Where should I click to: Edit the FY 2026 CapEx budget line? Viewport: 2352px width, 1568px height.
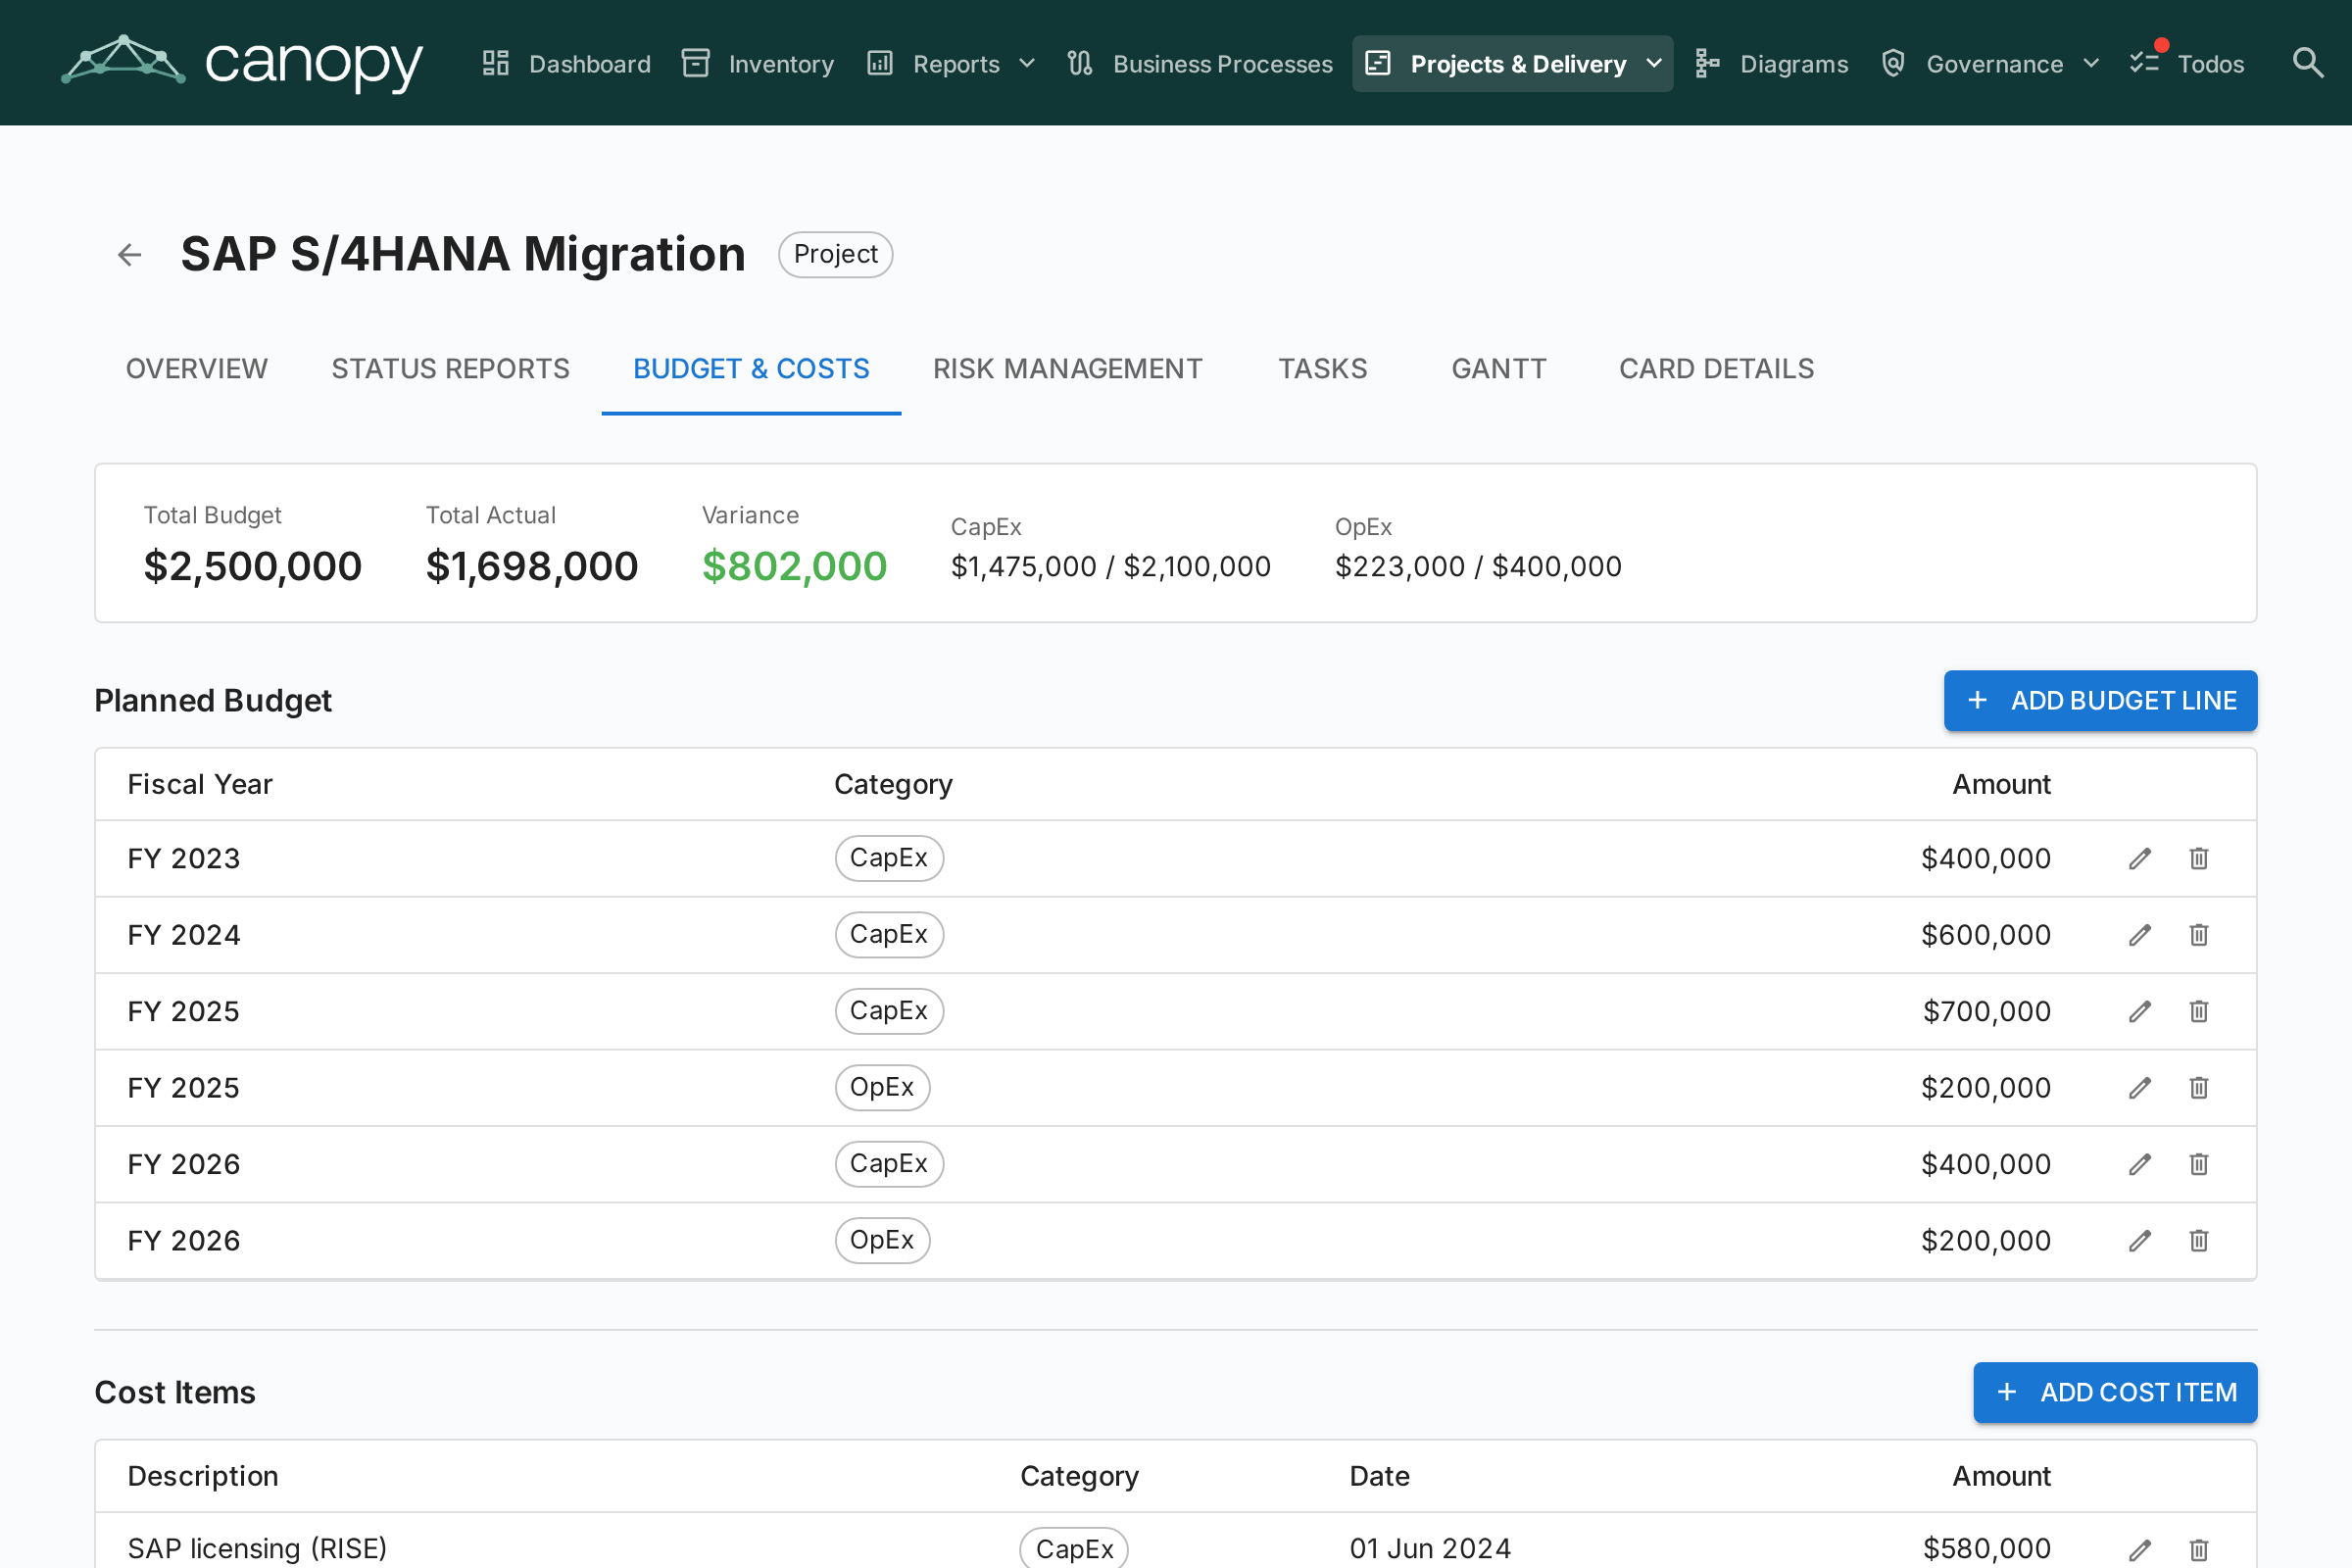[2139, 1165]
